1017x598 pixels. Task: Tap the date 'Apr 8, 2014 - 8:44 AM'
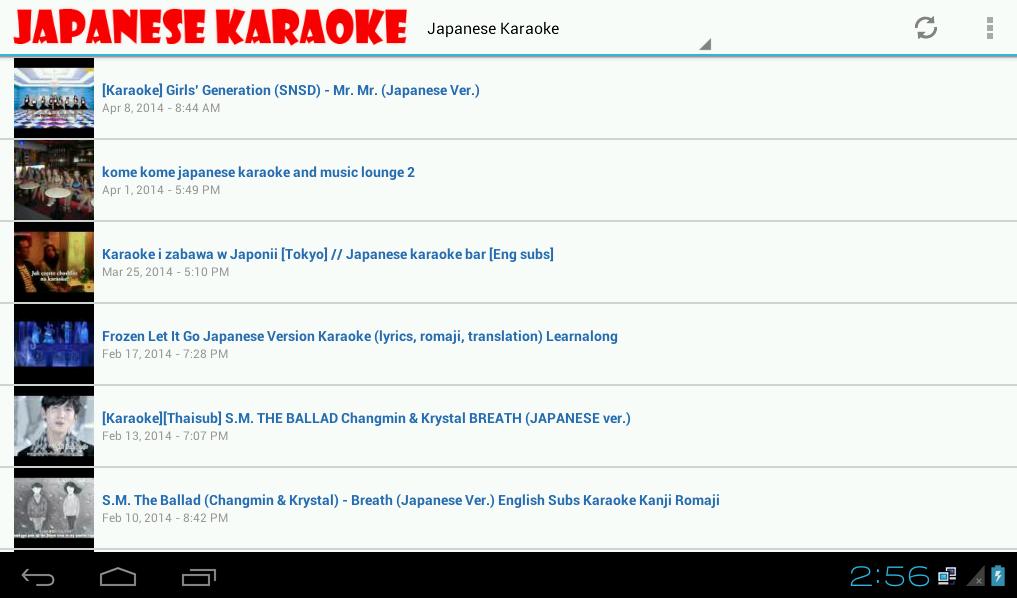(x=161, y=108)
